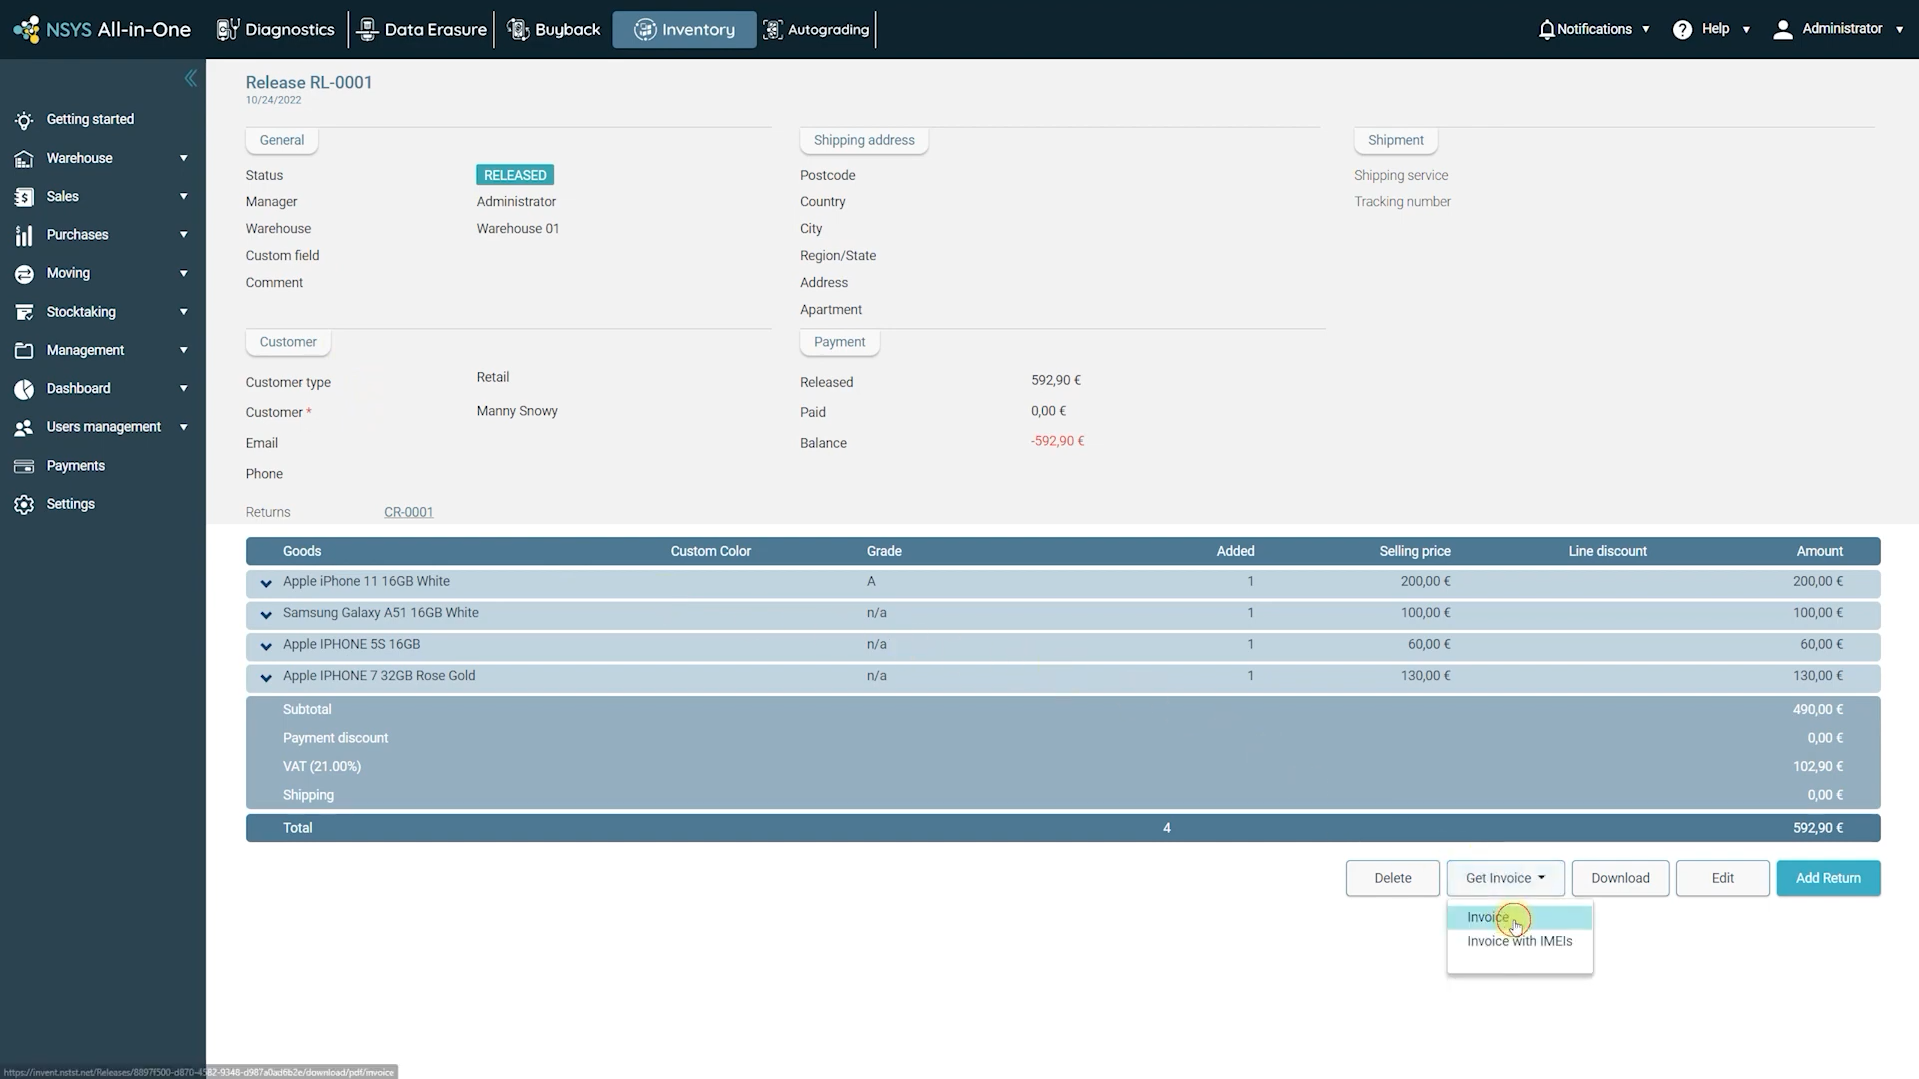Collapse the sidebar with double chevron icon
The width and height of the screenshot is (1919, 1079).
(x=190, y=78)
